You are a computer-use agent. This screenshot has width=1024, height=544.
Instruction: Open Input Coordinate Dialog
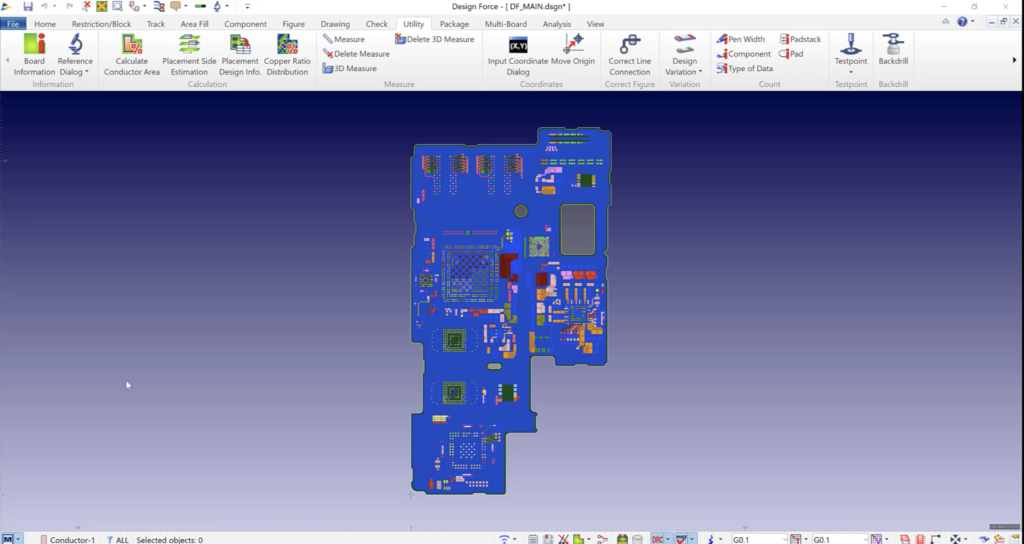tap(518, 55)
